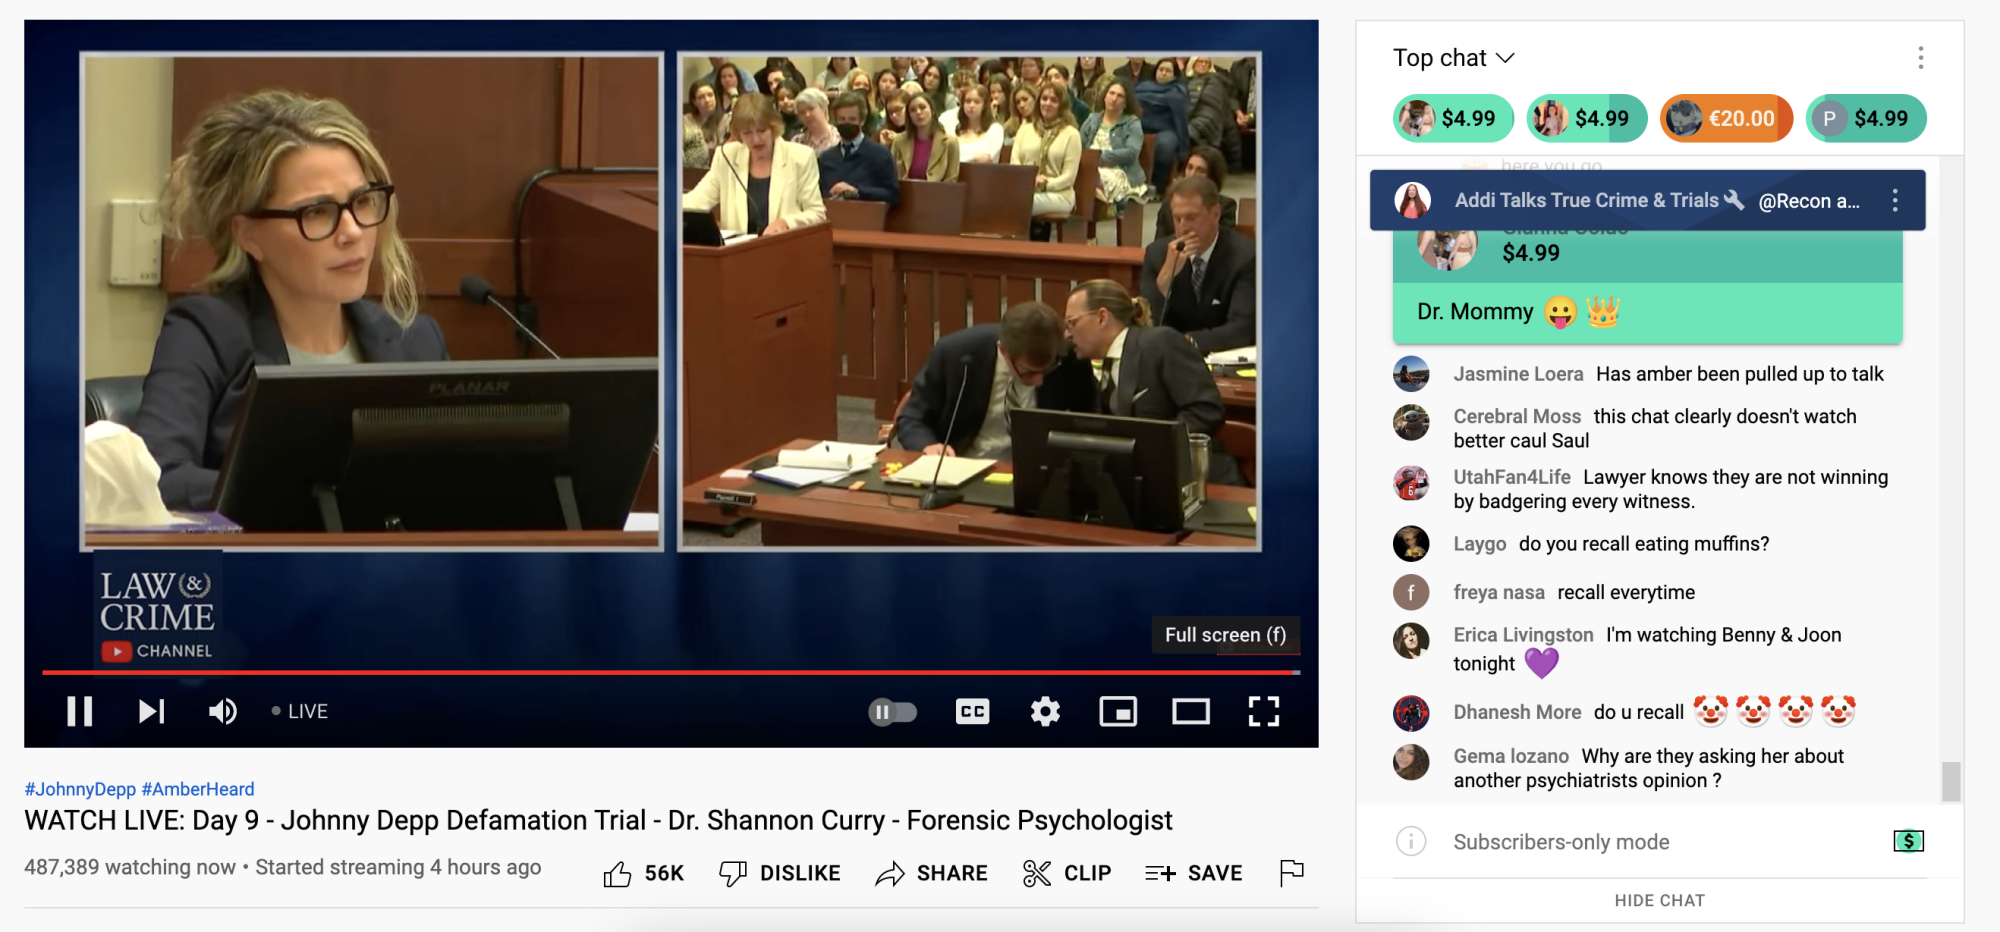Click the second $4.99 Super Chat ticker
The width and height of the screenshot is (2000, 932).
pos(1587,118)
